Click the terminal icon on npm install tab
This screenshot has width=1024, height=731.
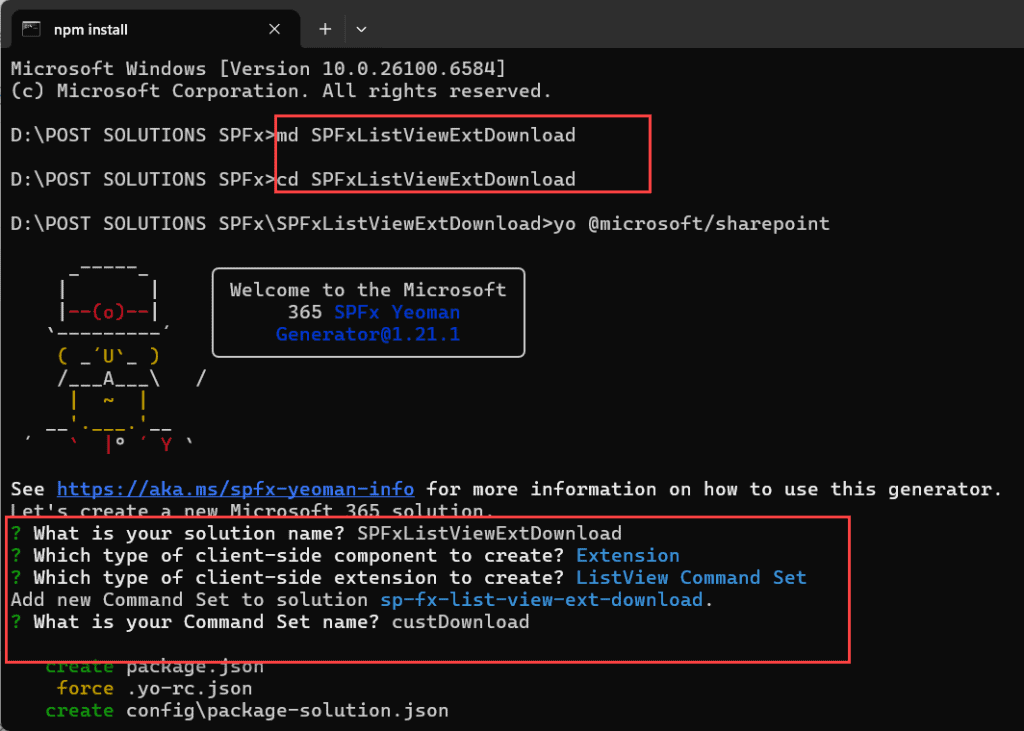(31, 29)
